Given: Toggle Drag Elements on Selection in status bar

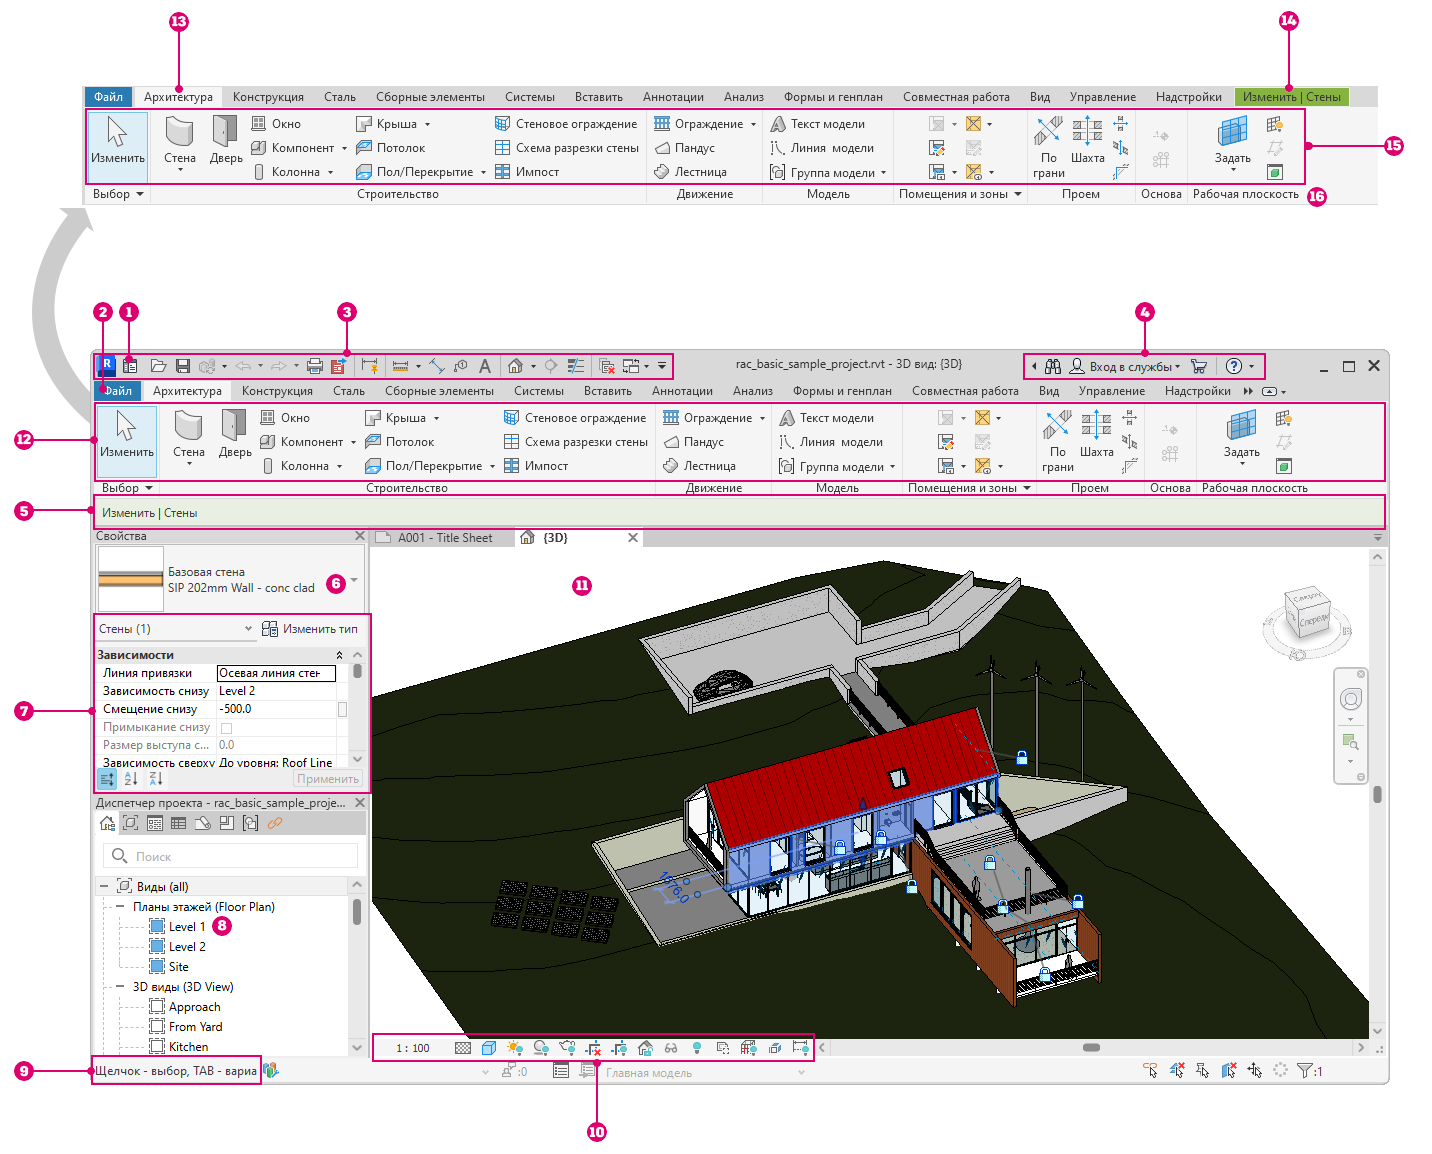Looking at the screenshot, I should click(1255, 1071).
